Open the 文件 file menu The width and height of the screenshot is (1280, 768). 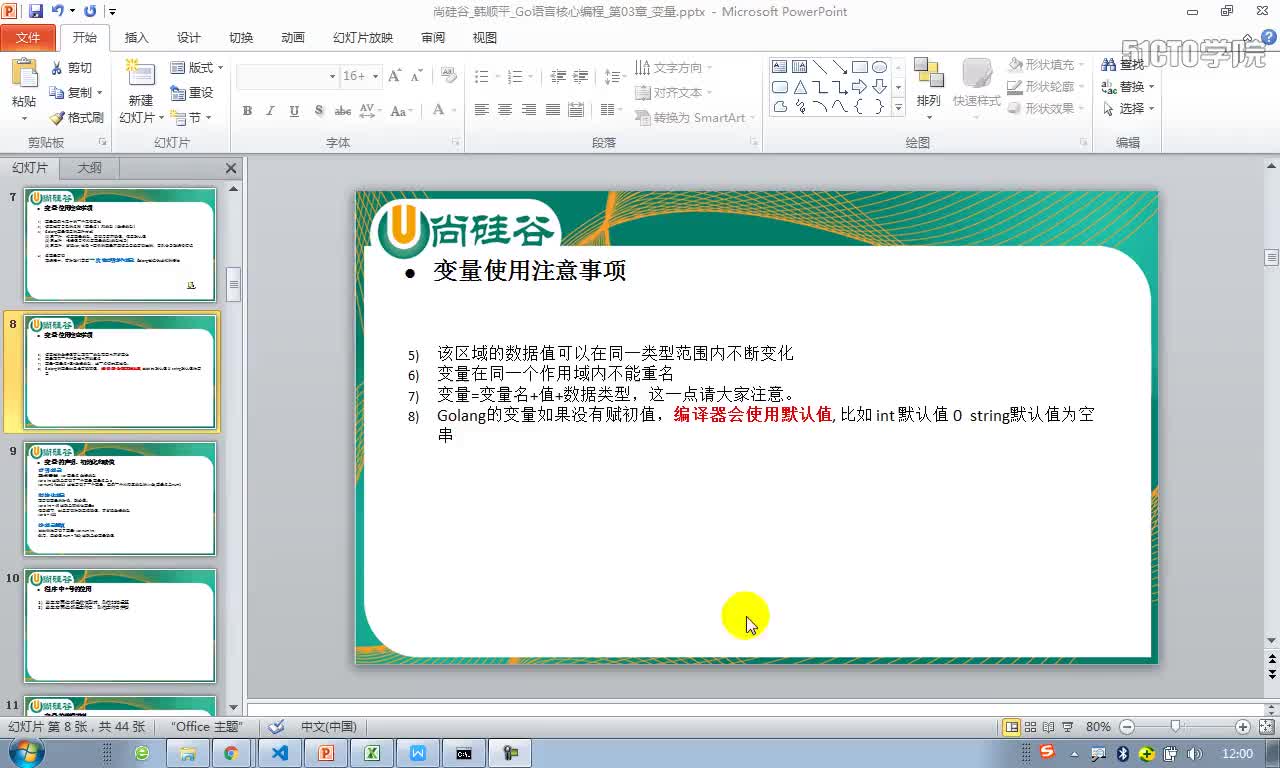(x=28, y=38)
